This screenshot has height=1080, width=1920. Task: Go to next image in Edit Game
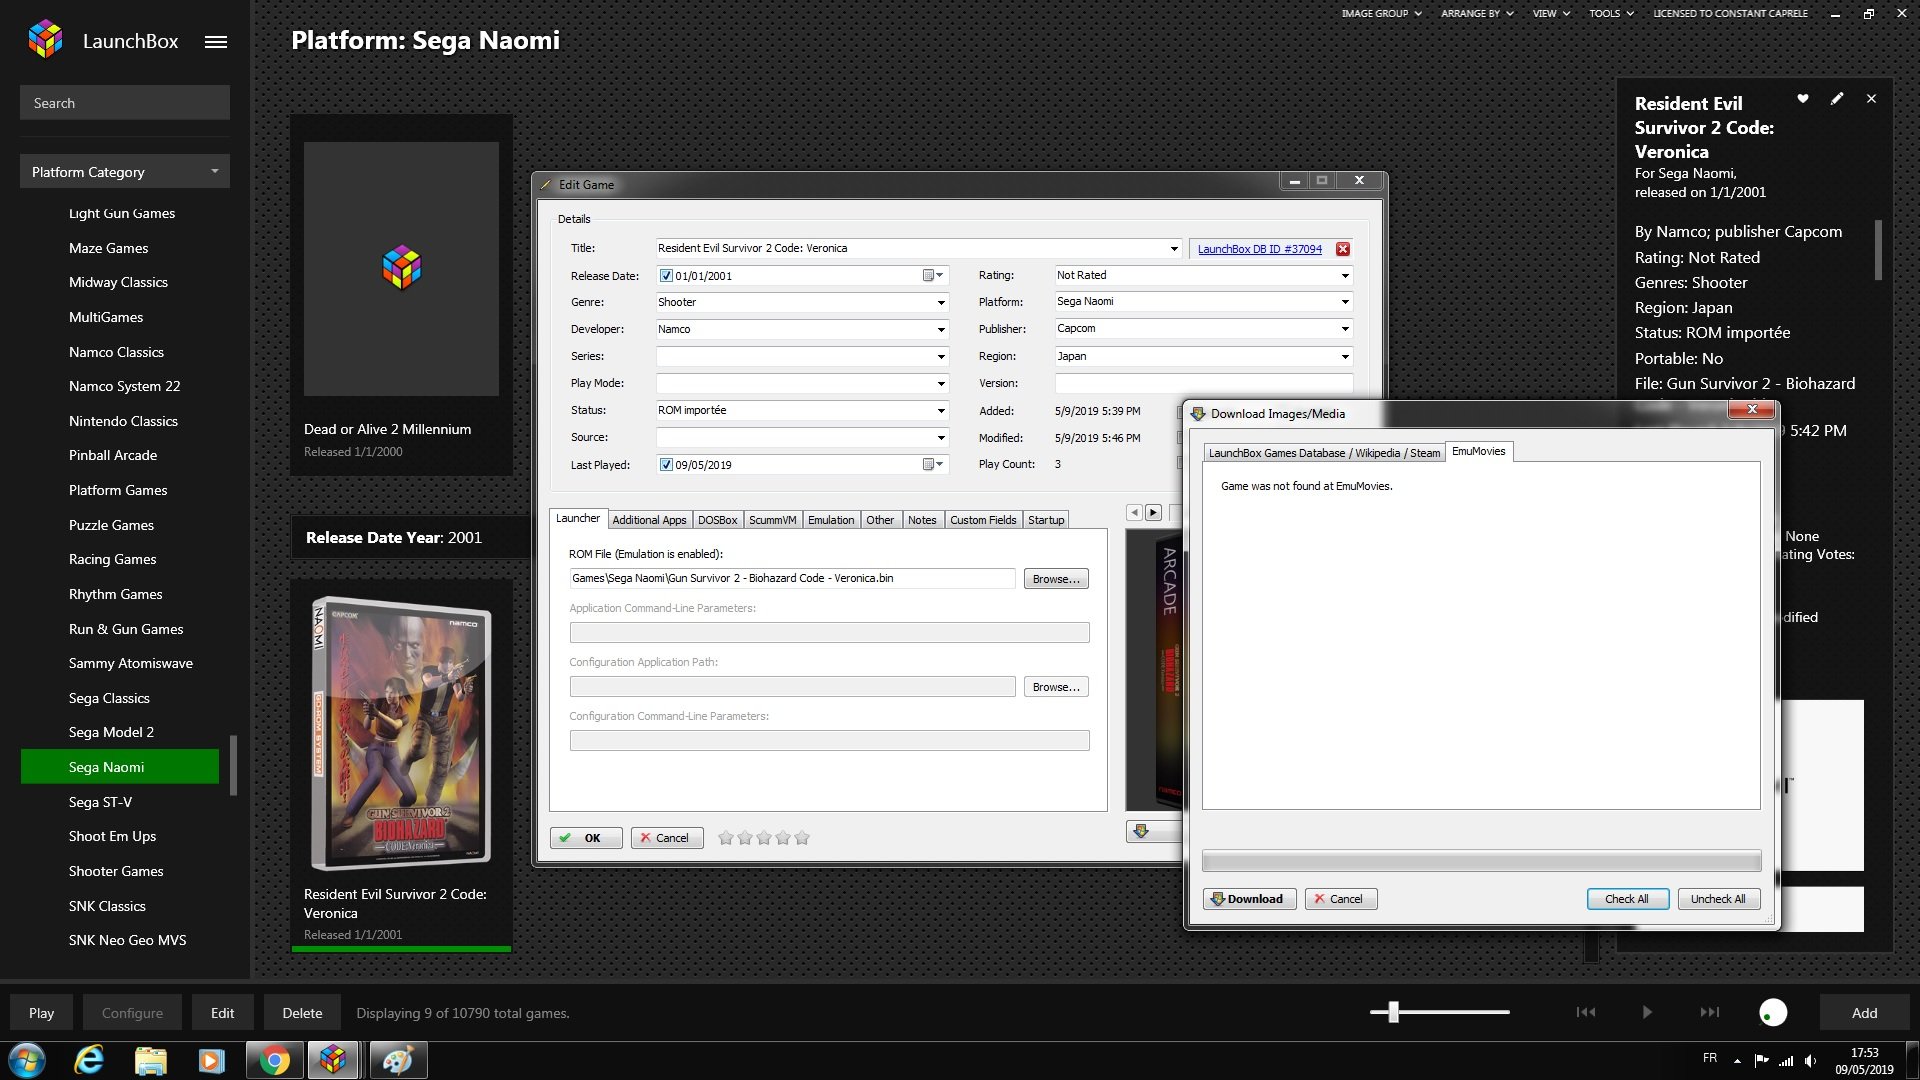pos(1153,512)
